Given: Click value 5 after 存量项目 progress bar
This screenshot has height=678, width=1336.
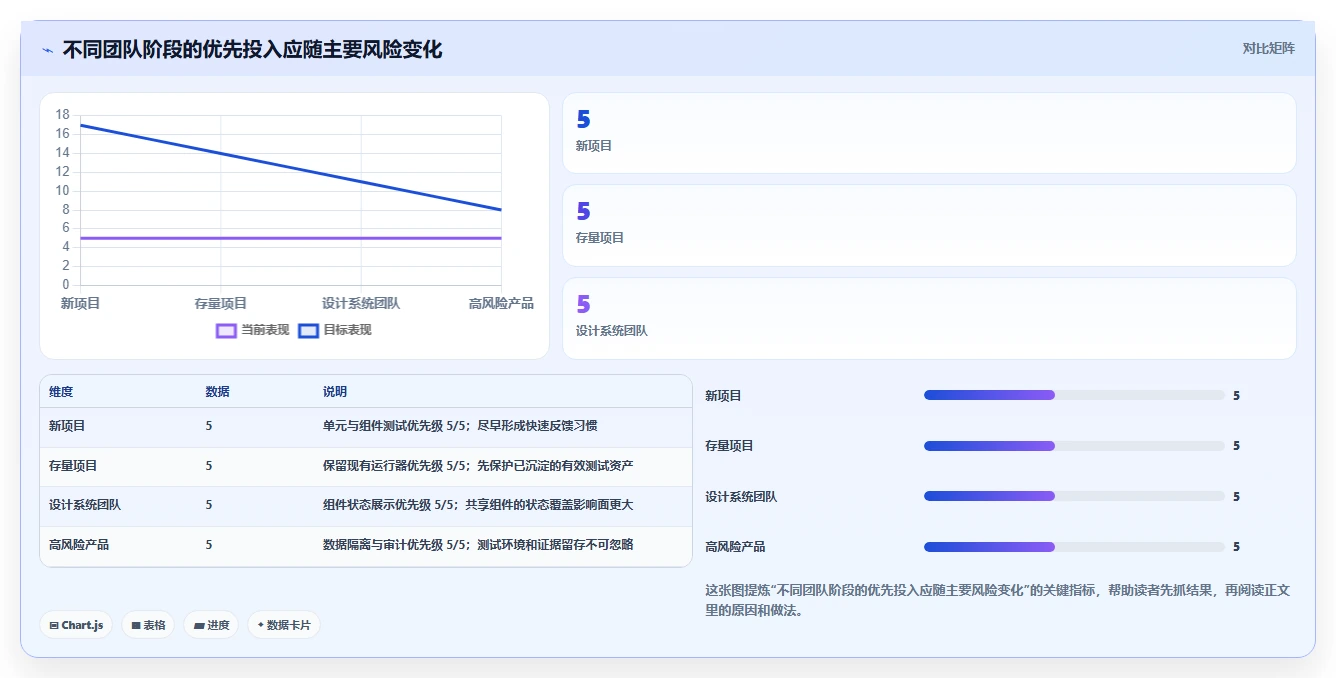Looking at the screenshot, I should pos(1236,446).
